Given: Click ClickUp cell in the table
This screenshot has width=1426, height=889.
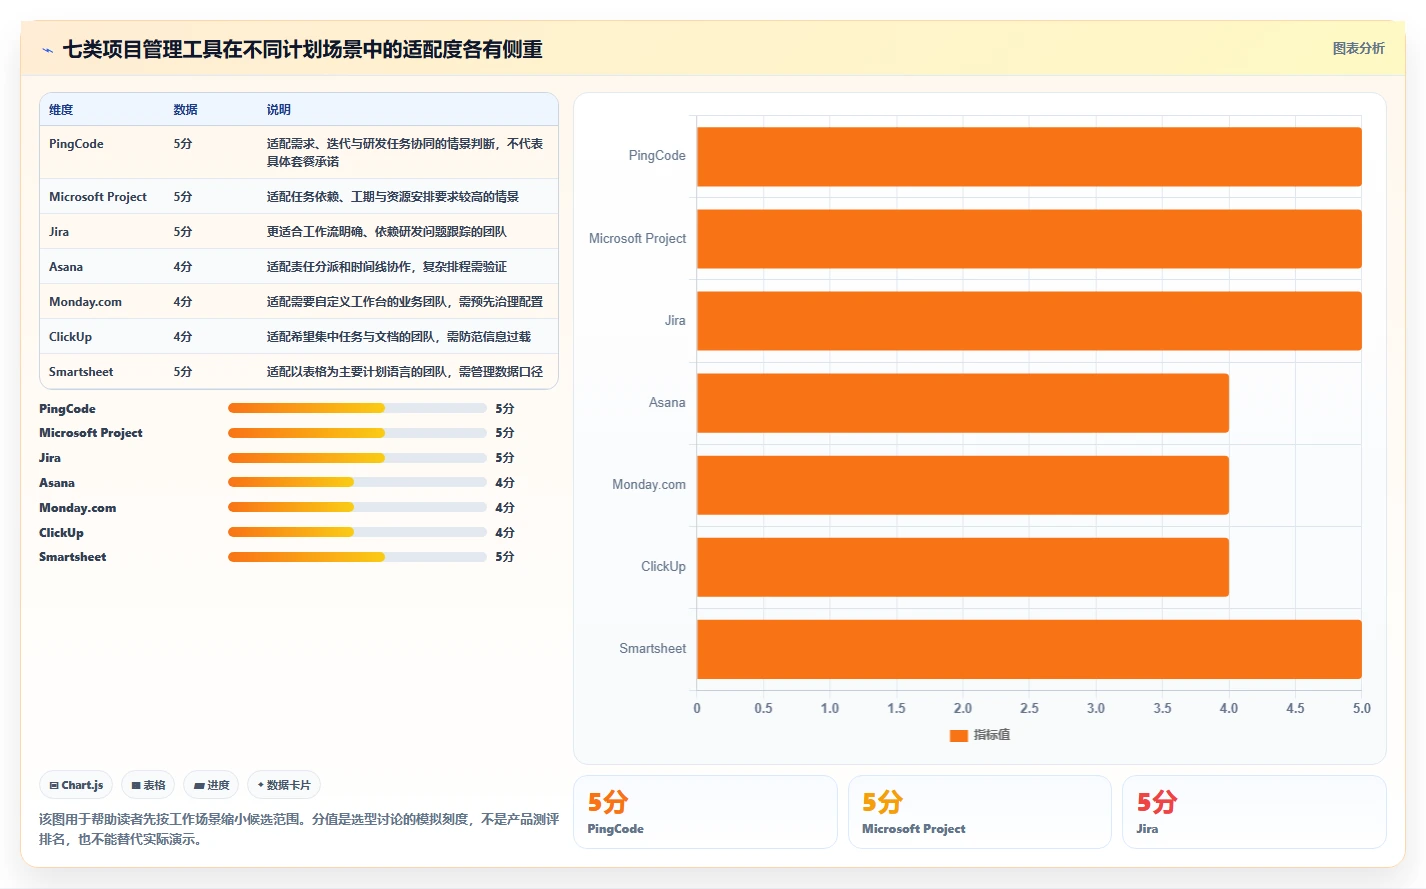Looking at the screenshot, I should [x=70, y=337].
